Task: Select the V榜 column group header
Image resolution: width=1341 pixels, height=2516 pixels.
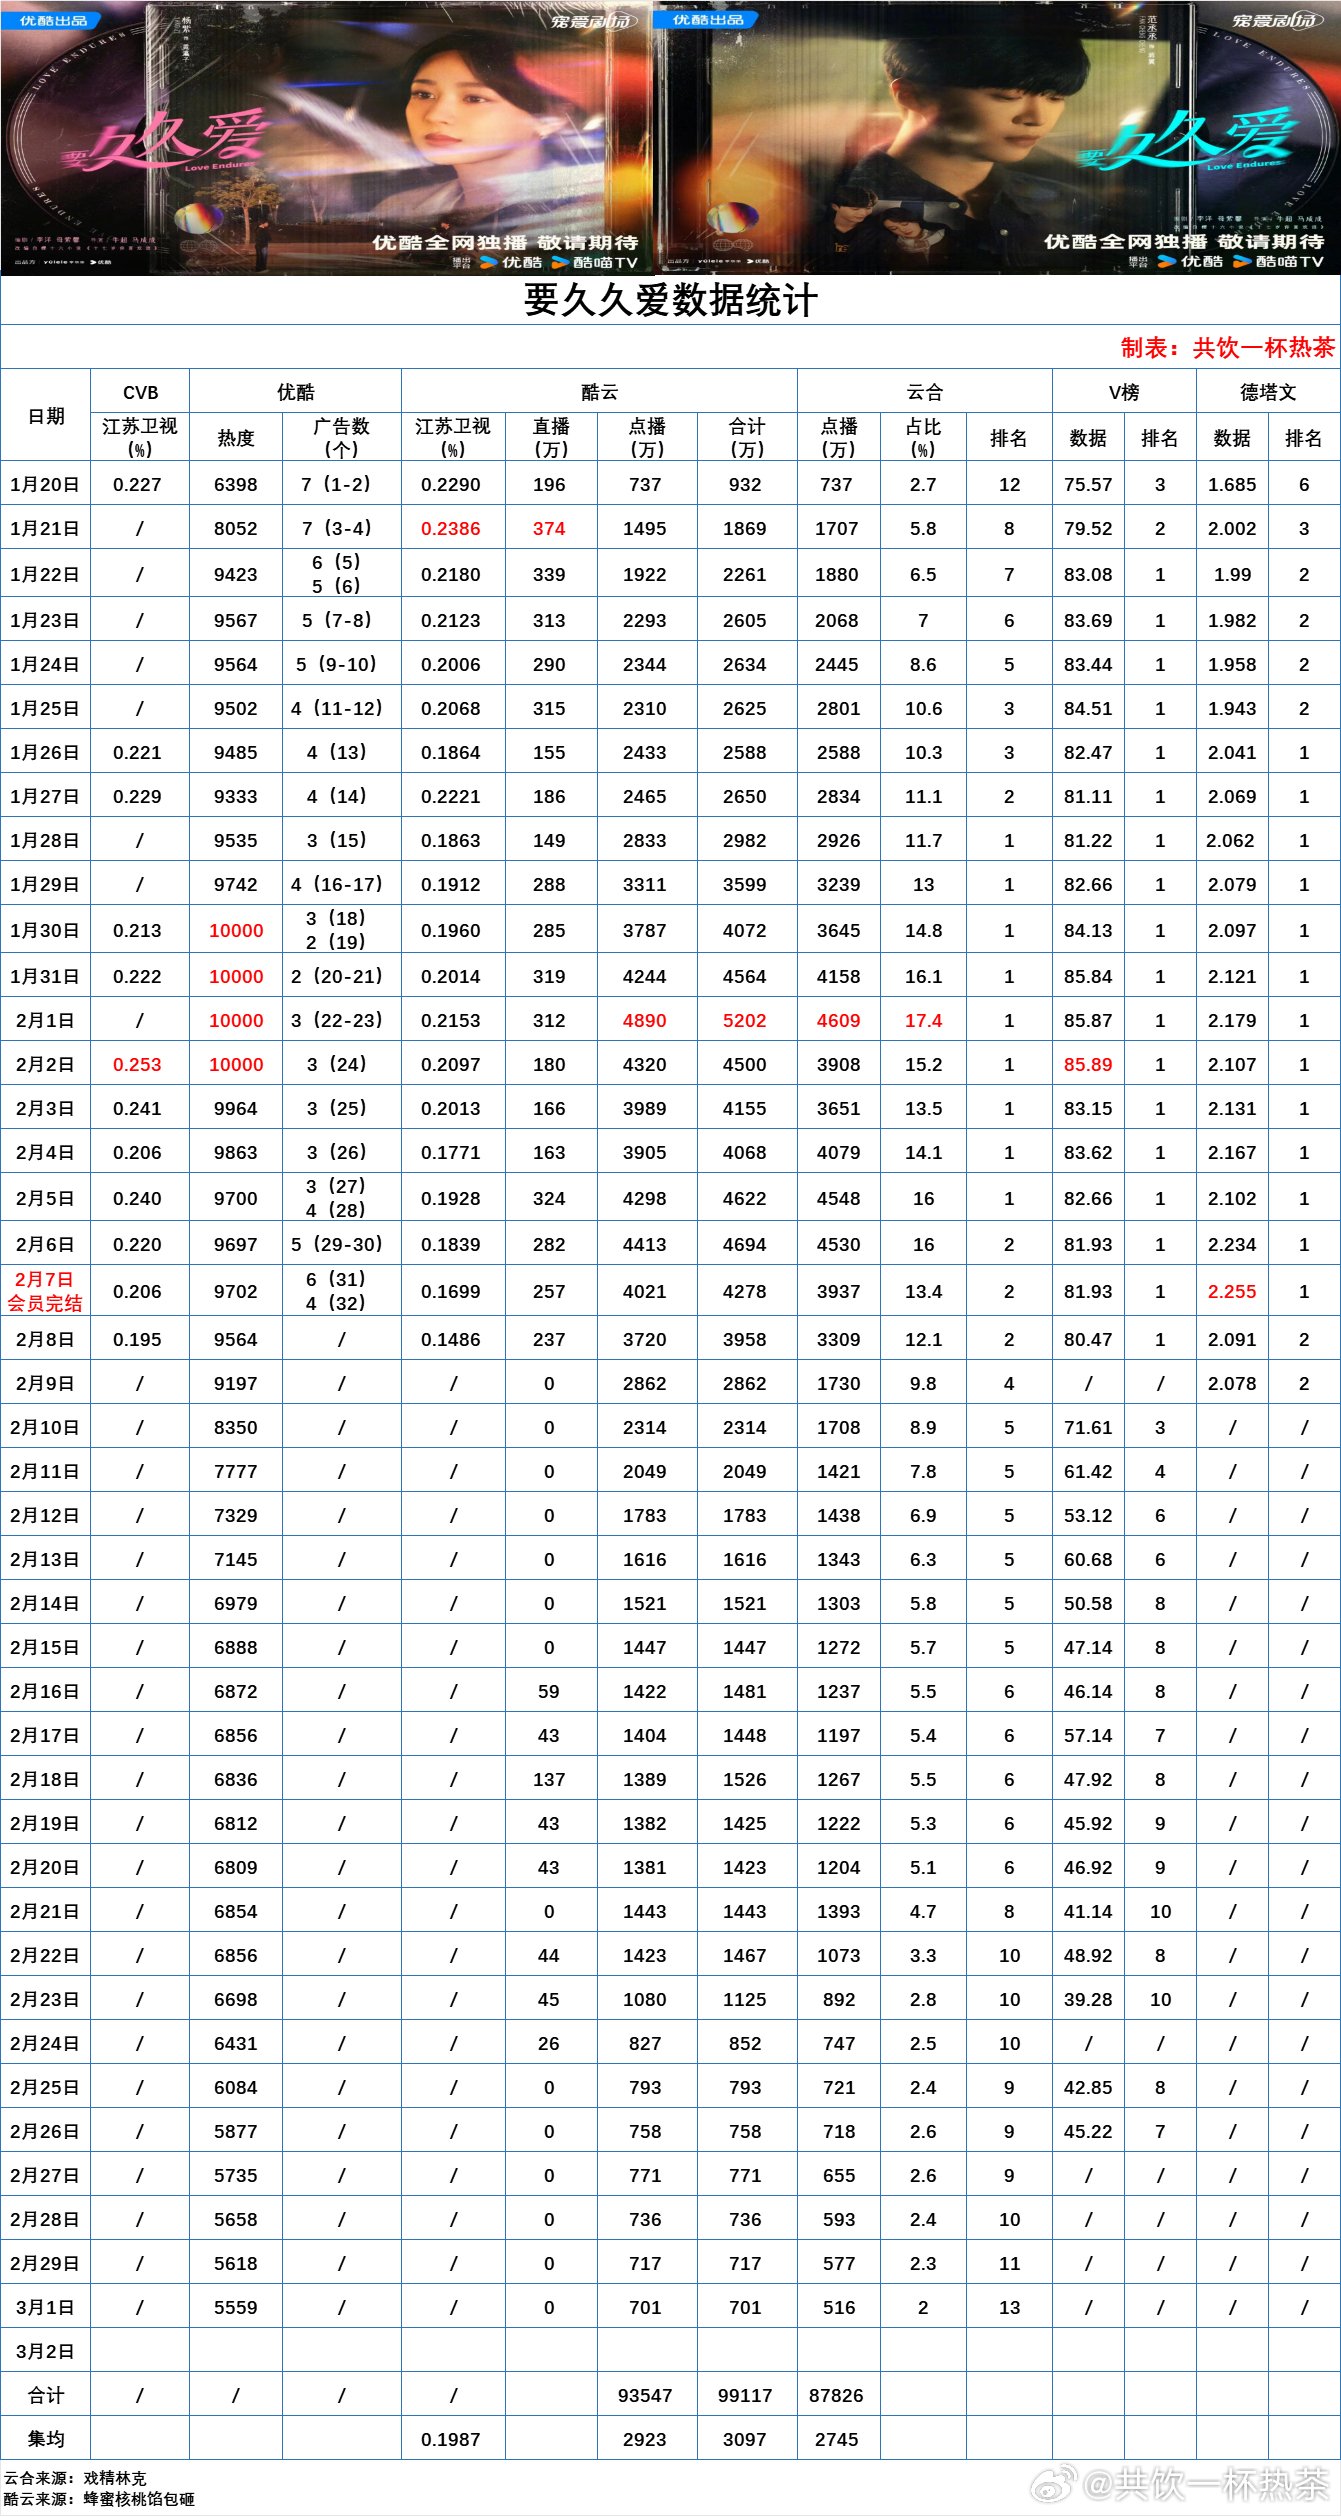Action: click(1124, 392)
